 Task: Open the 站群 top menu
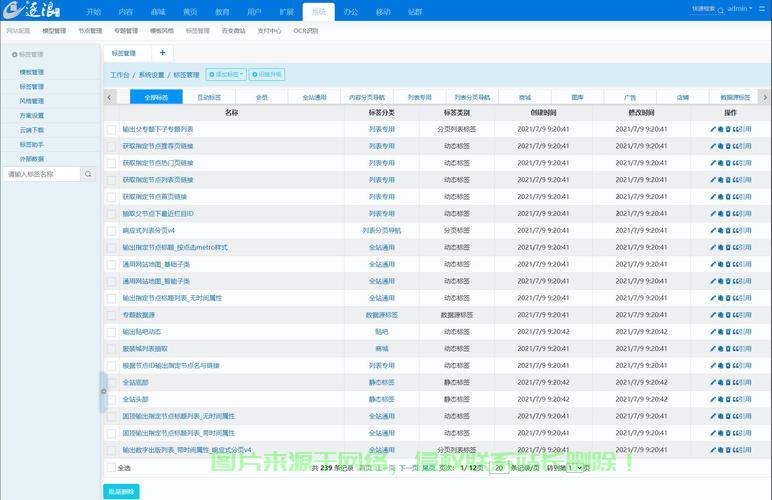pos(415,11)
